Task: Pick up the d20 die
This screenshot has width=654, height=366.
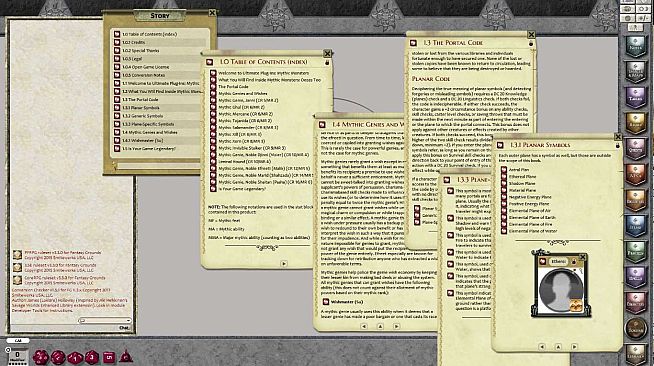Action: 40,357
